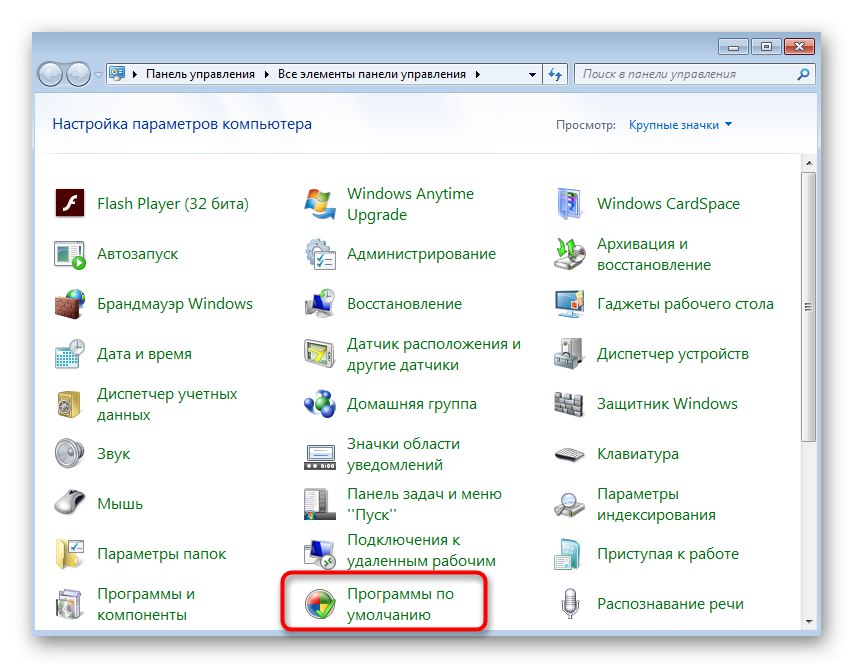The image size is (853, 668).
Task: Click the Forward navigation button
Action: coord(78,75)
